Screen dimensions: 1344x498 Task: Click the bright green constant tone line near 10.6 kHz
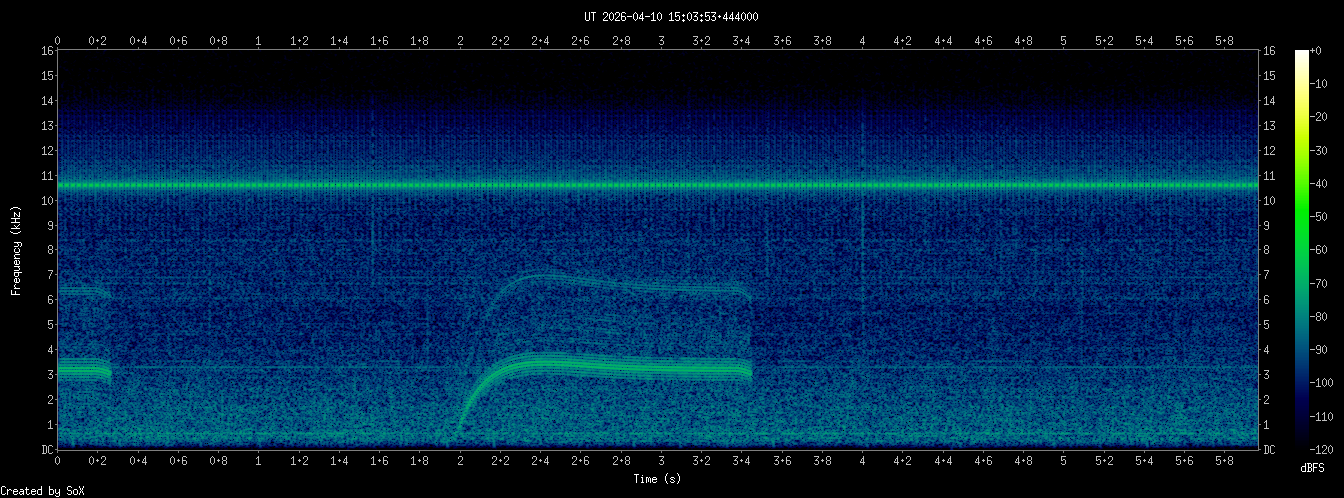658,185
